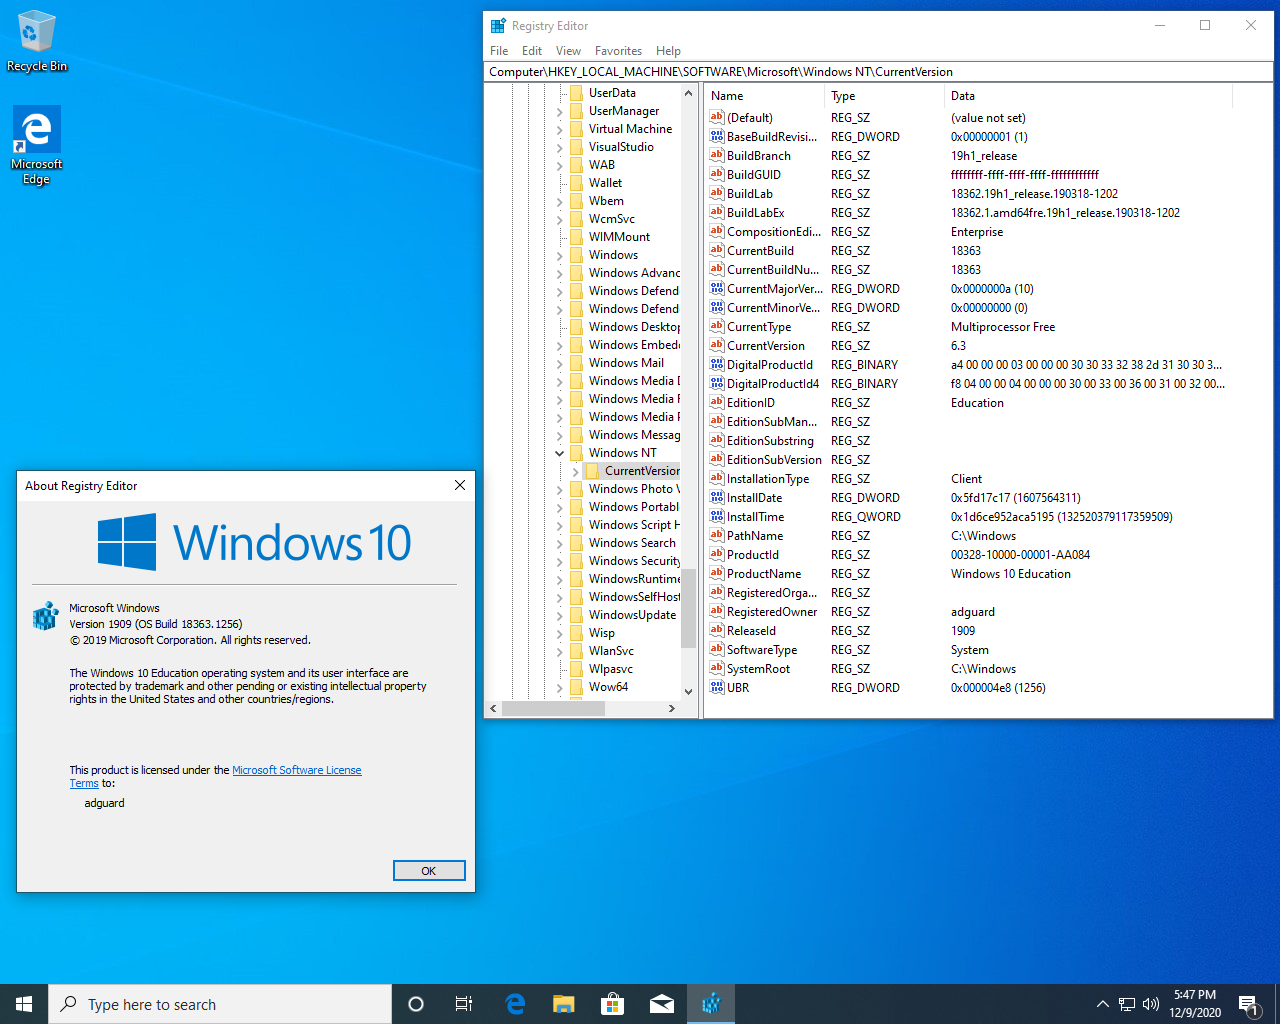The image size is (1280, 1024).
Task: Open Microsoft Store from the taskbar
Action: [612, 1004]
